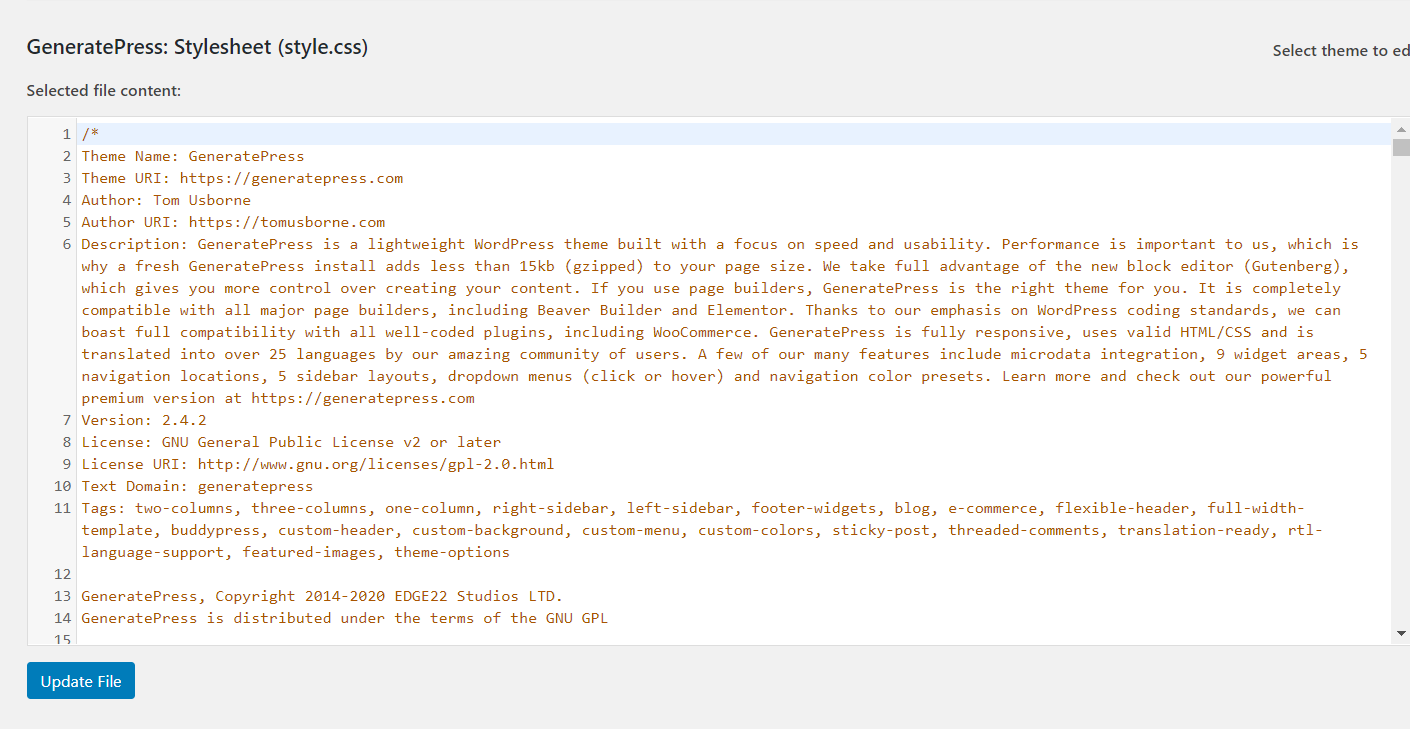Click the 'Author: Tom Usborne' line
The height and width of the screenshot is (729, 1410).
[166, 200]
